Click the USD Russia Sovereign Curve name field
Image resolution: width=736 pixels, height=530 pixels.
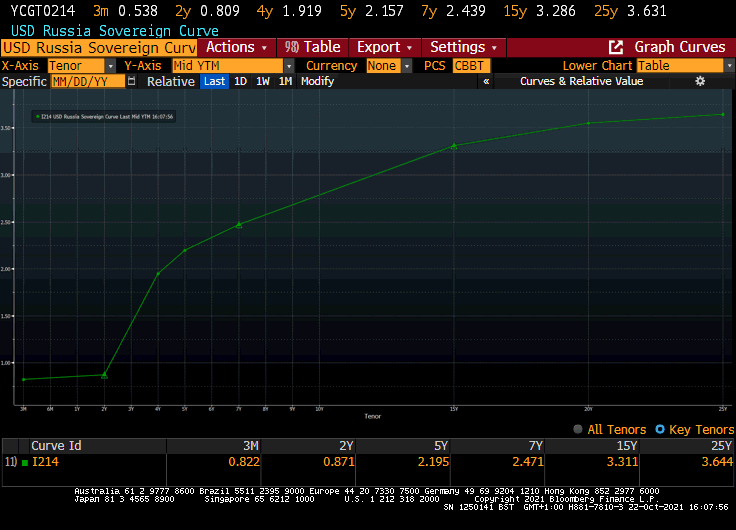click(99, 47)
